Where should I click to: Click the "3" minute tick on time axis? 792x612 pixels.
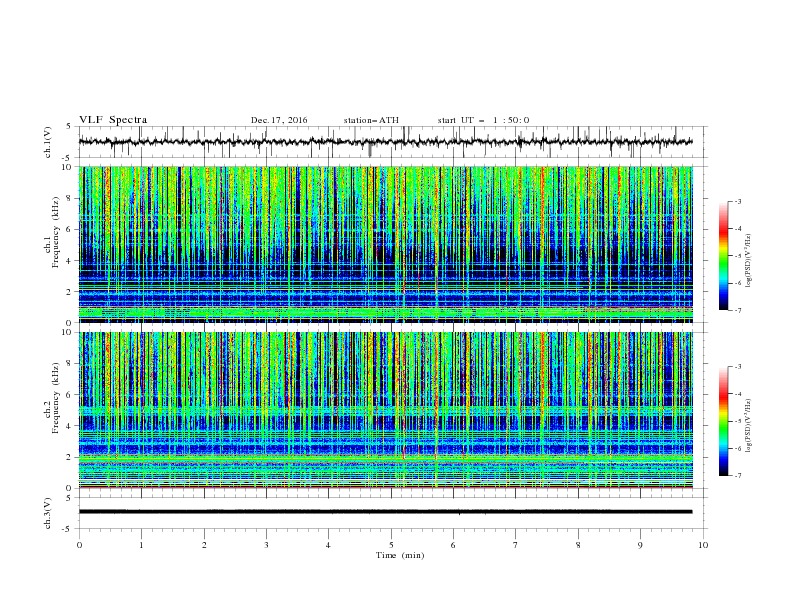pos(266,545)
